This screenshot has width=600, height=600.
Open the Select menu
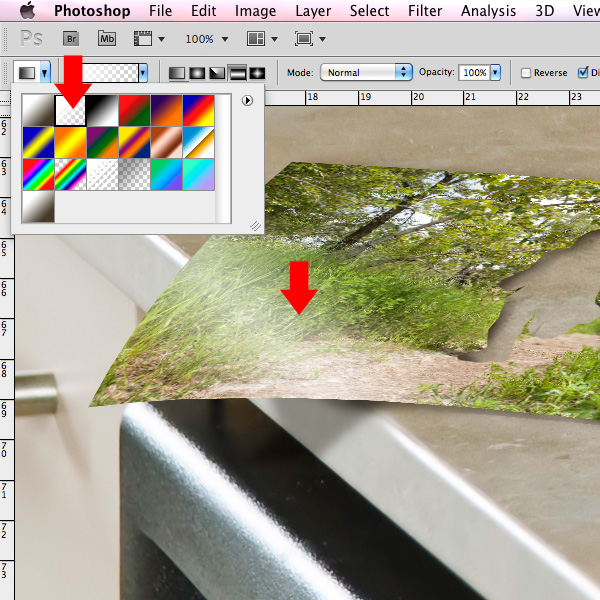[x=369, y=11]
